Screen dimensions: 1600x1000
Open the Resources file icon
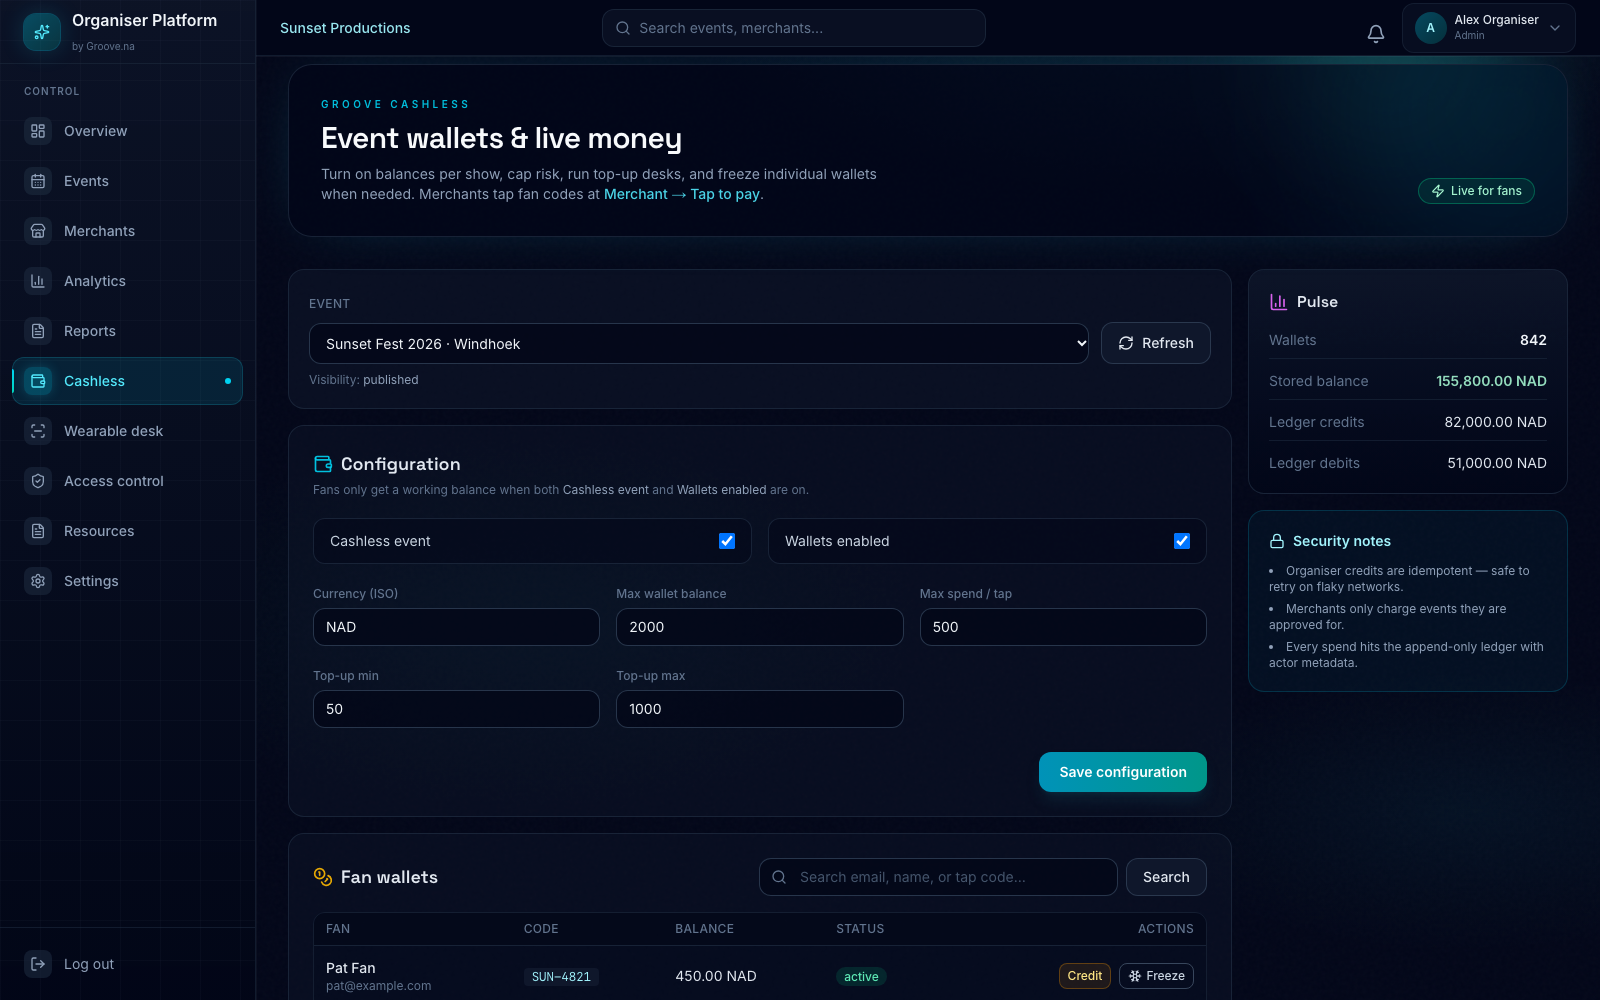pyautogui.click(x=38, y=531)
